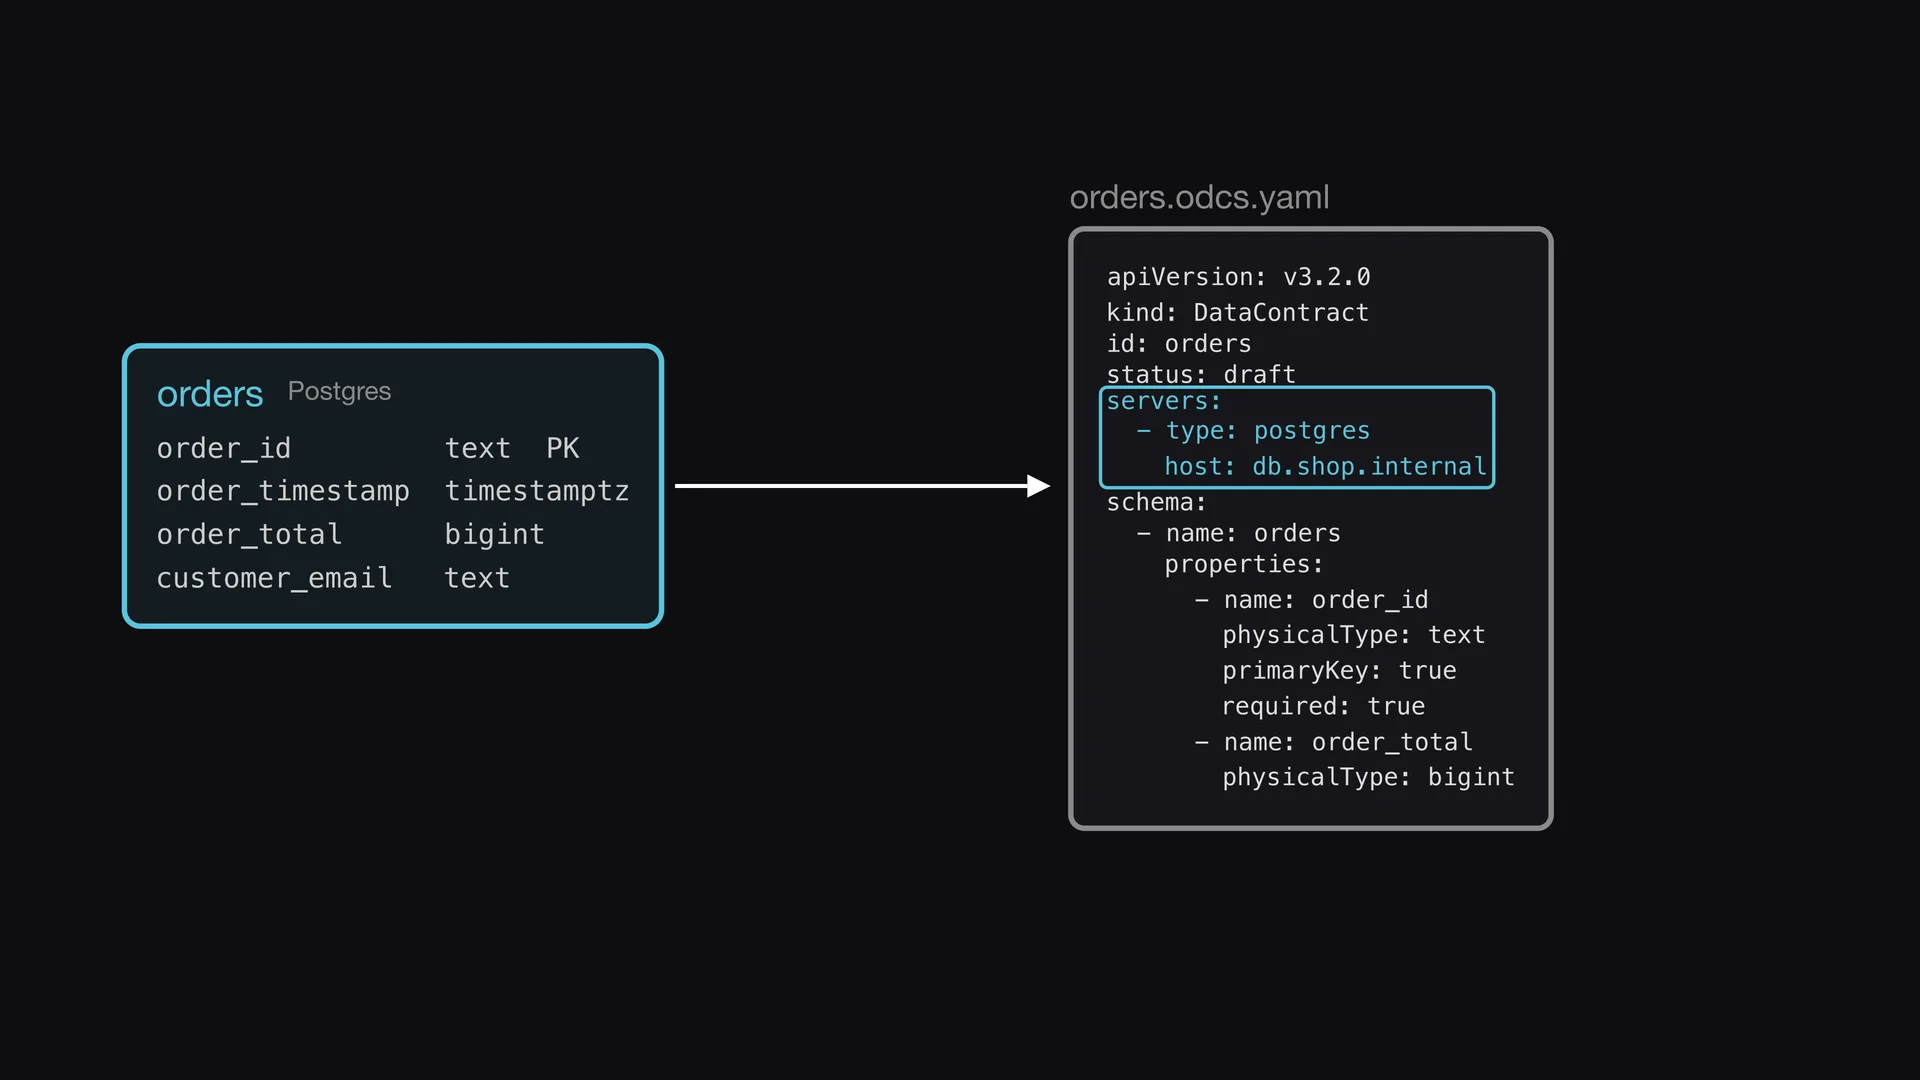This screenshot has height=1080, width=1920.
Task: Click the 'orders' table title
Action: (210, 394)
